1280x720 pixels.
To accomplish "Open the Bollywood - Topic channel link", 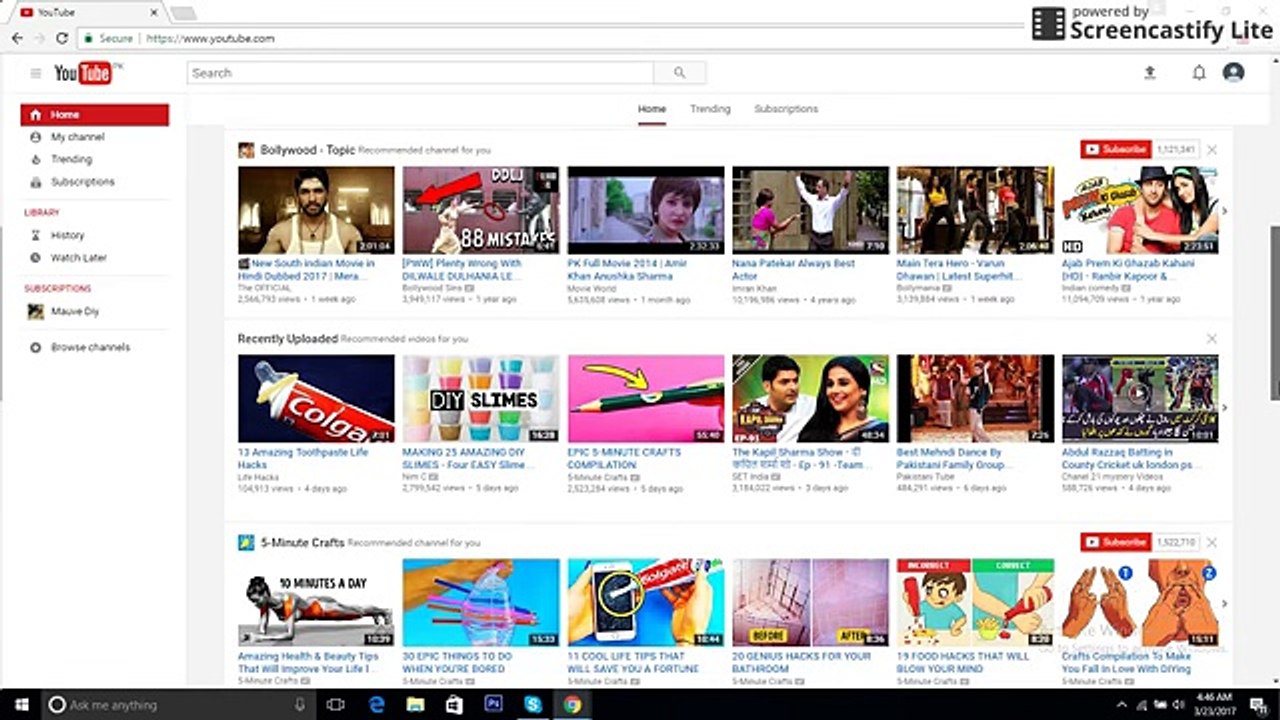I will 308,150.
